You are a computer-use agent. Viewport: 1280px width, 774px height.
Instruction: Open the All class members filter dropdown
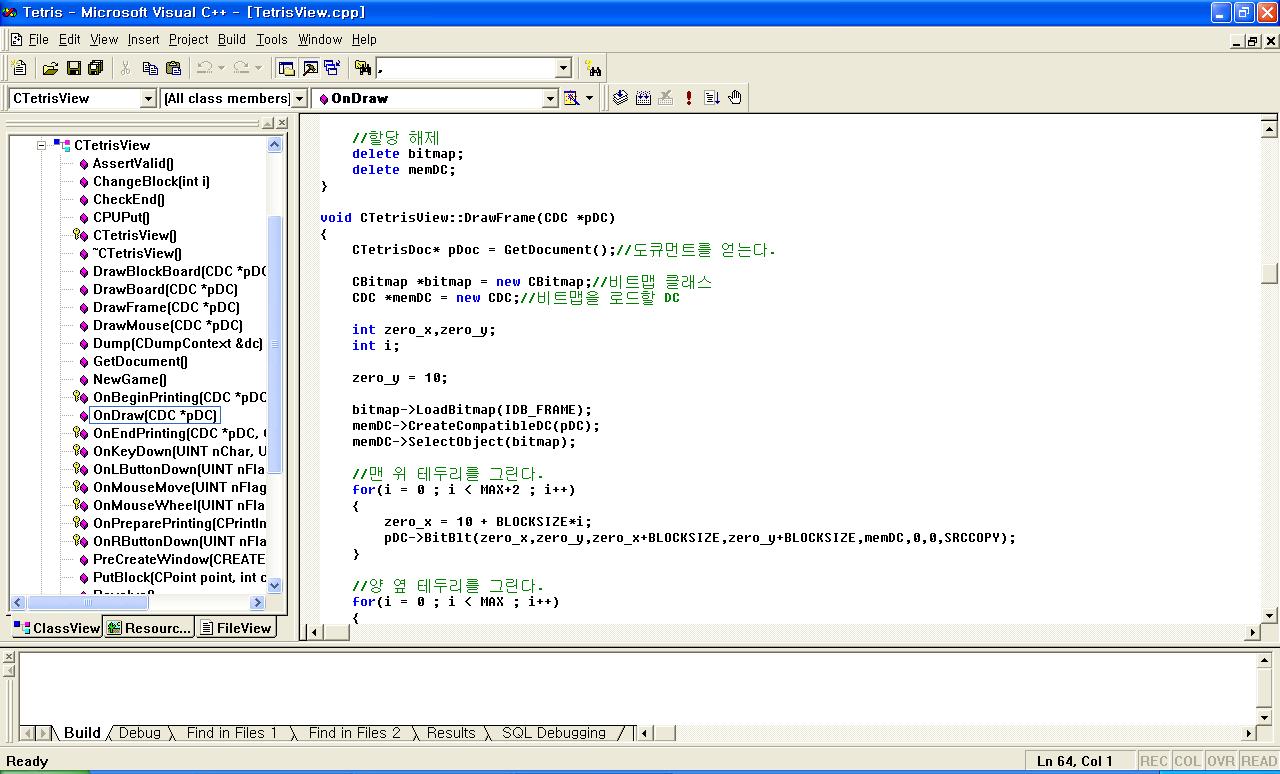[298, 98]
